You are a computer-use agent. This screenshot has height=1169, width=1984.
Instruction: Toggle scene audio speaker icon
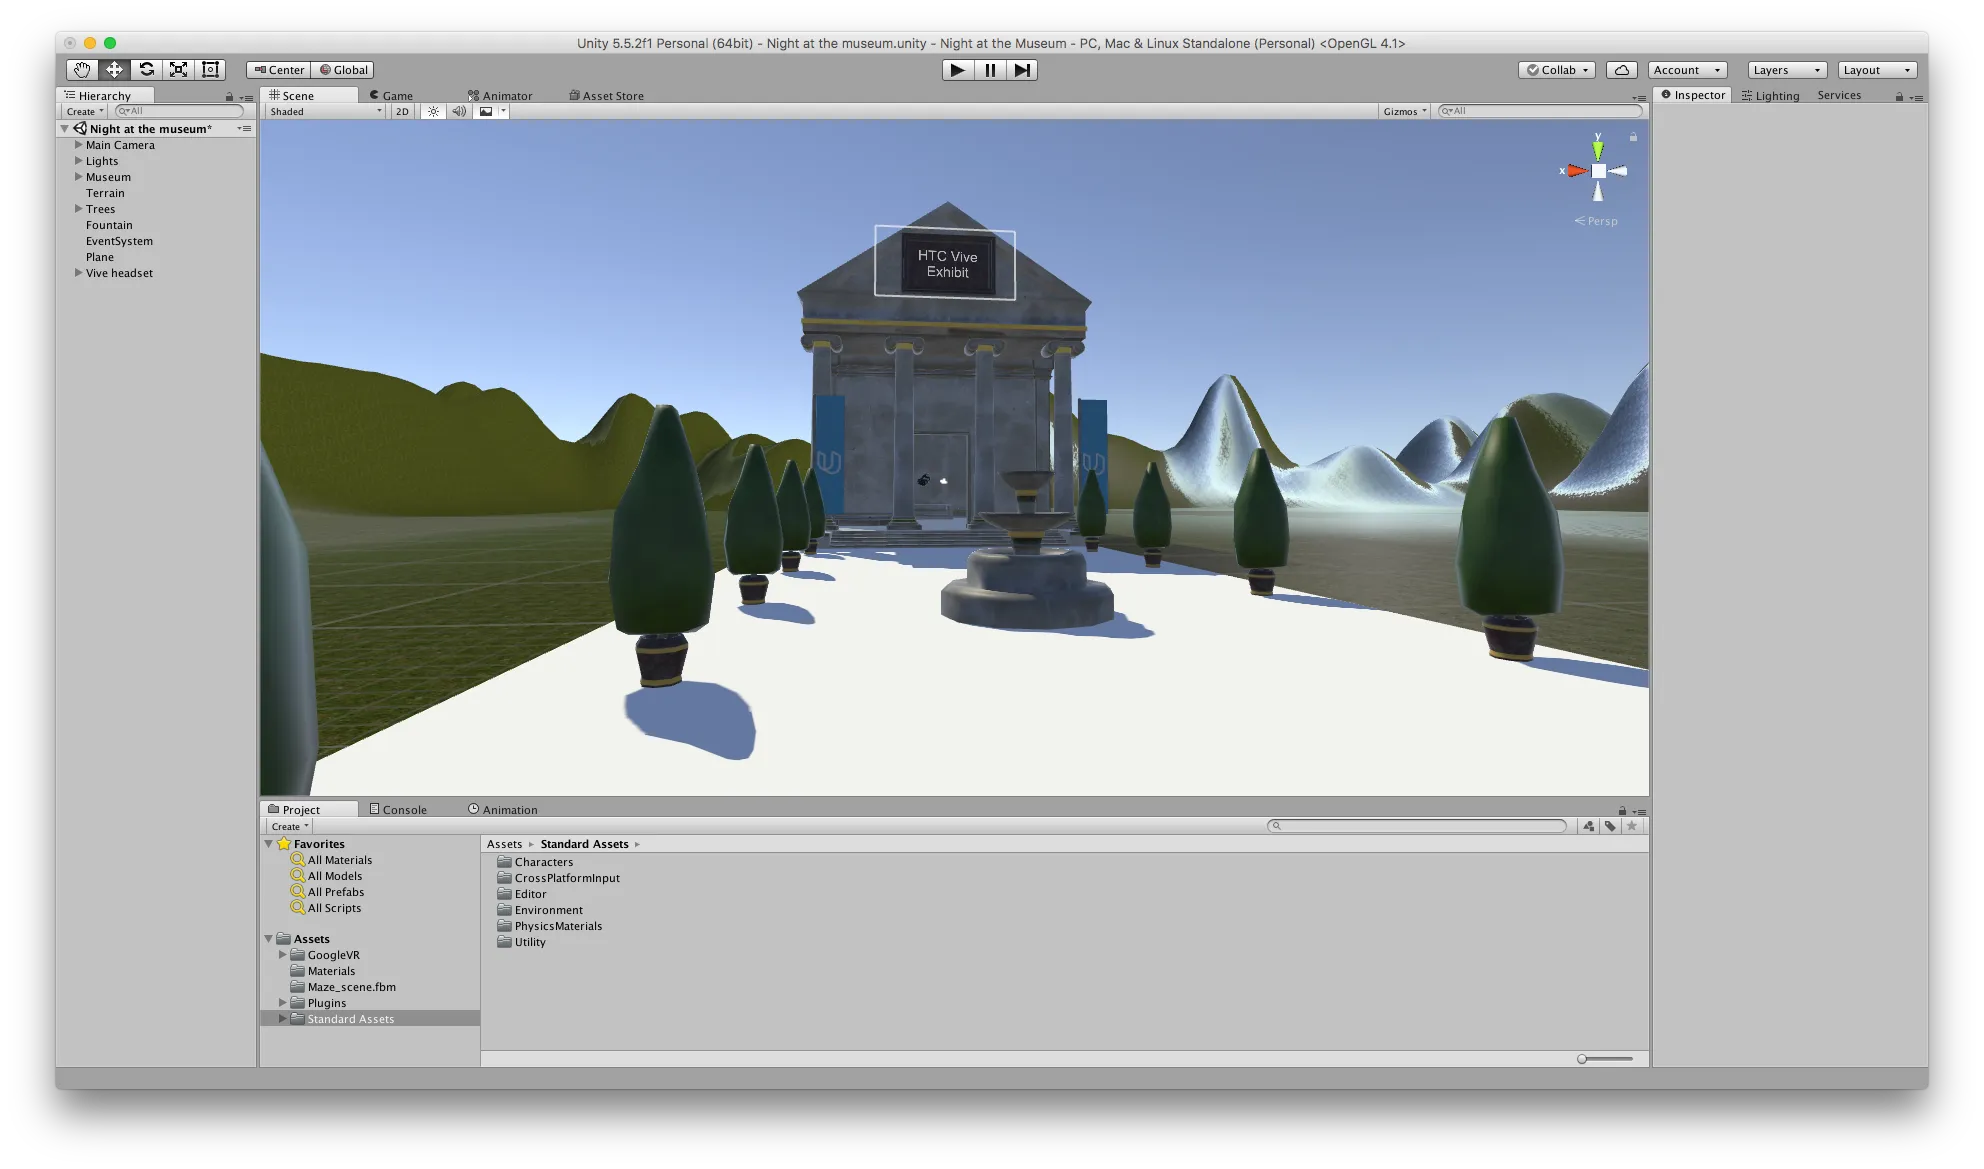pyautogui.click(x=459, y=112)
